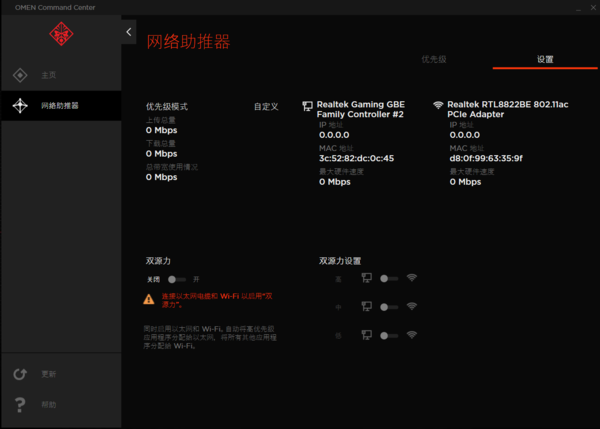Click the 0 Mbps value under 上传总量
The width and height of the screenshot is (600, 429).
point(161,130)
